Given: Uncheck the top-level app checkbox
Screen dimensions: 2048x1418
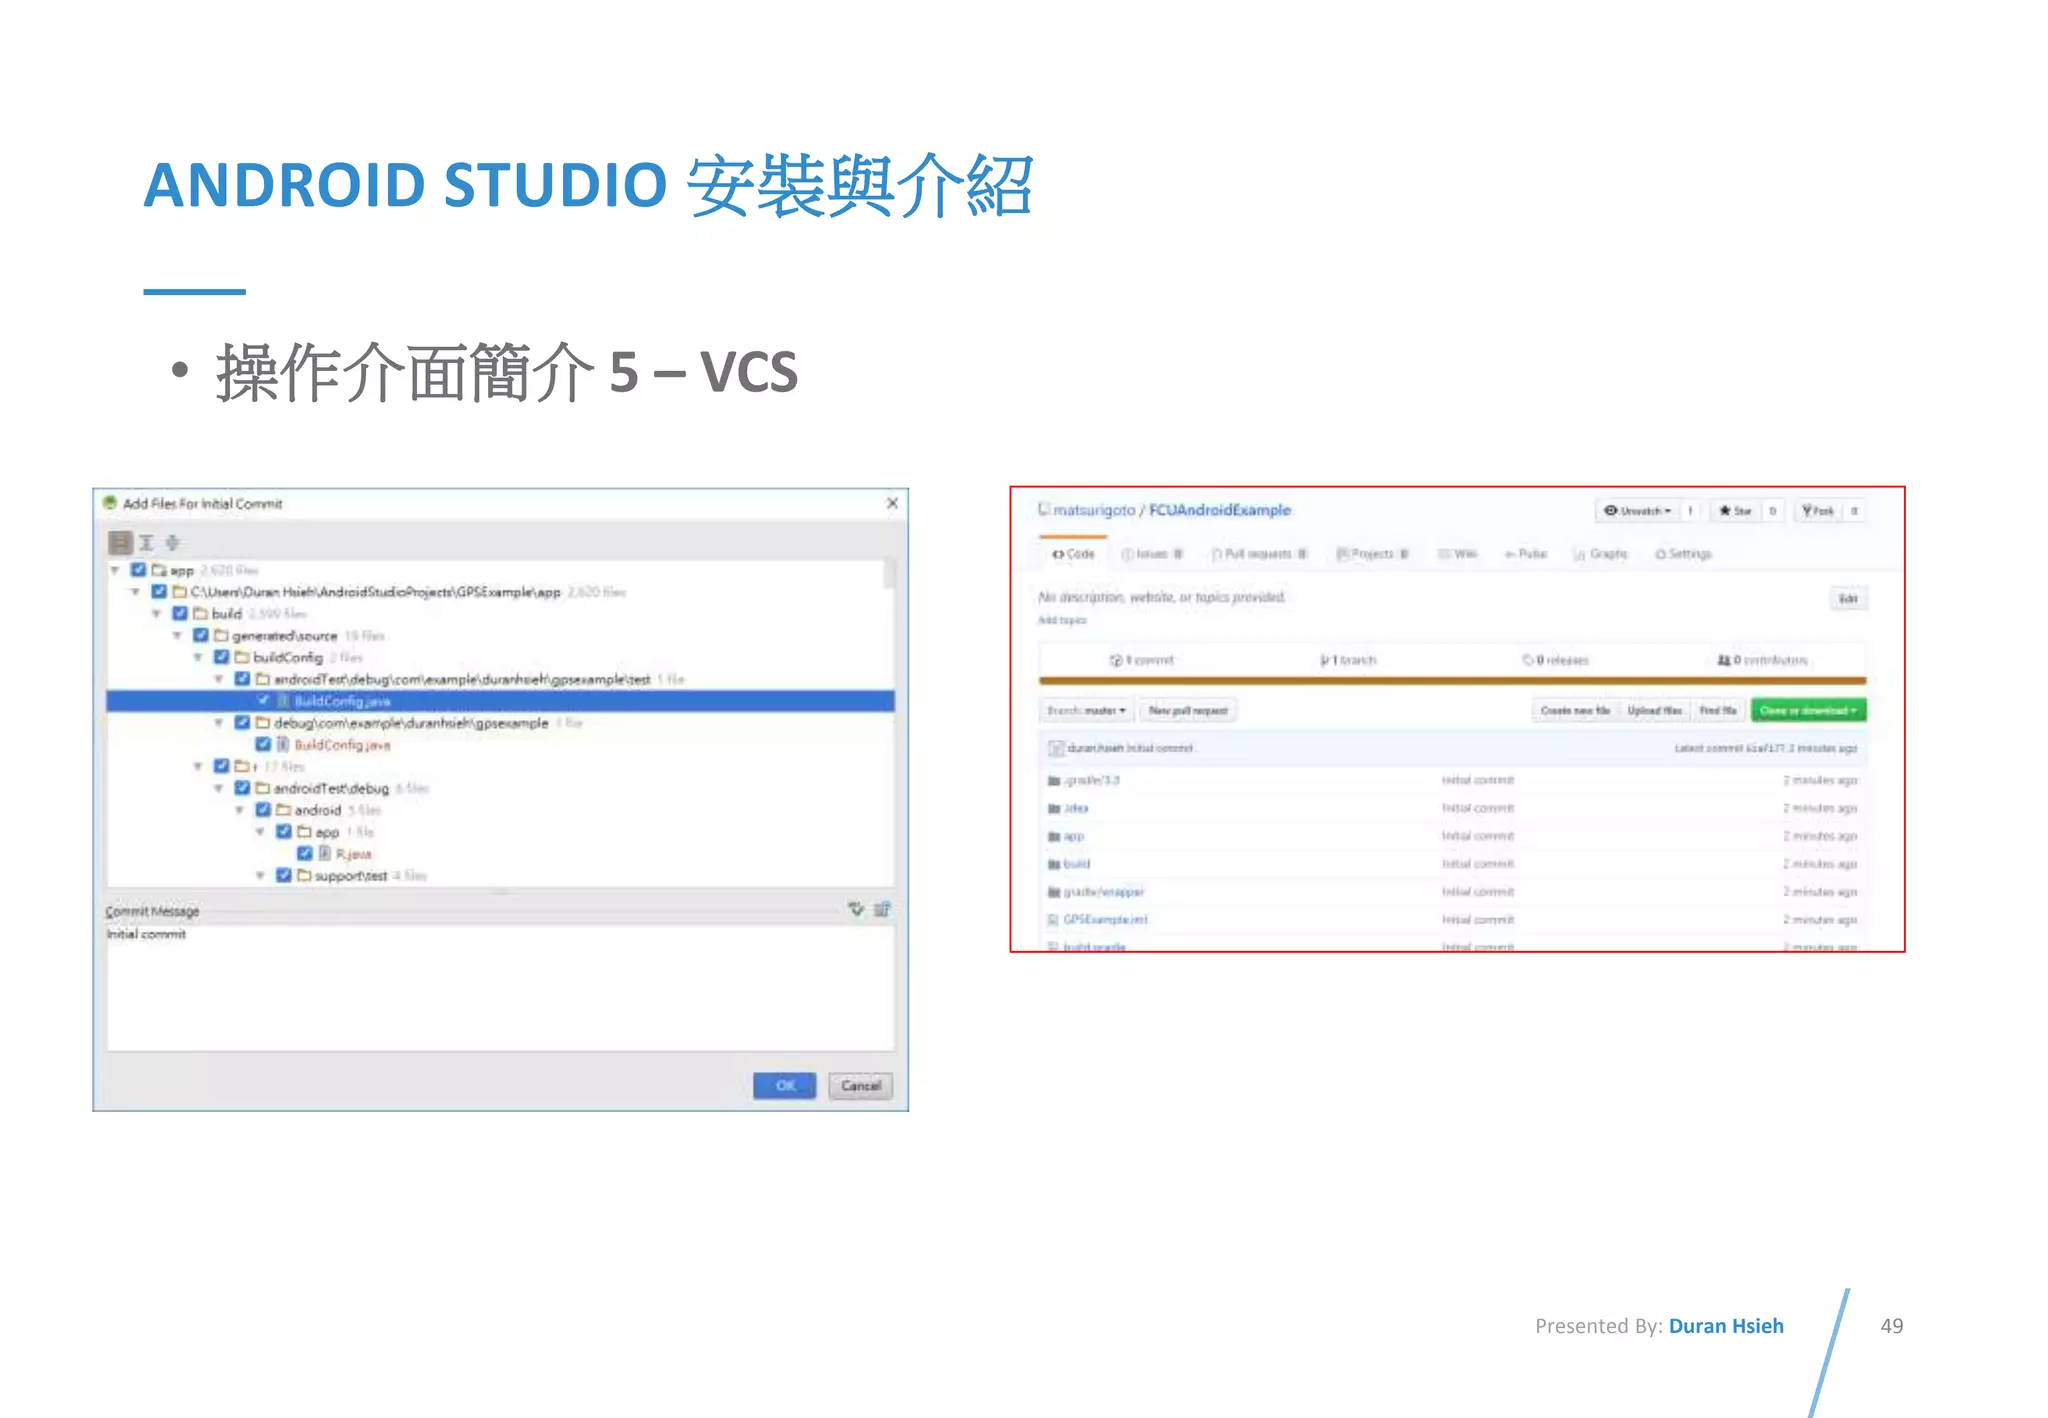Looking at the screenshot, I should 138,570.
